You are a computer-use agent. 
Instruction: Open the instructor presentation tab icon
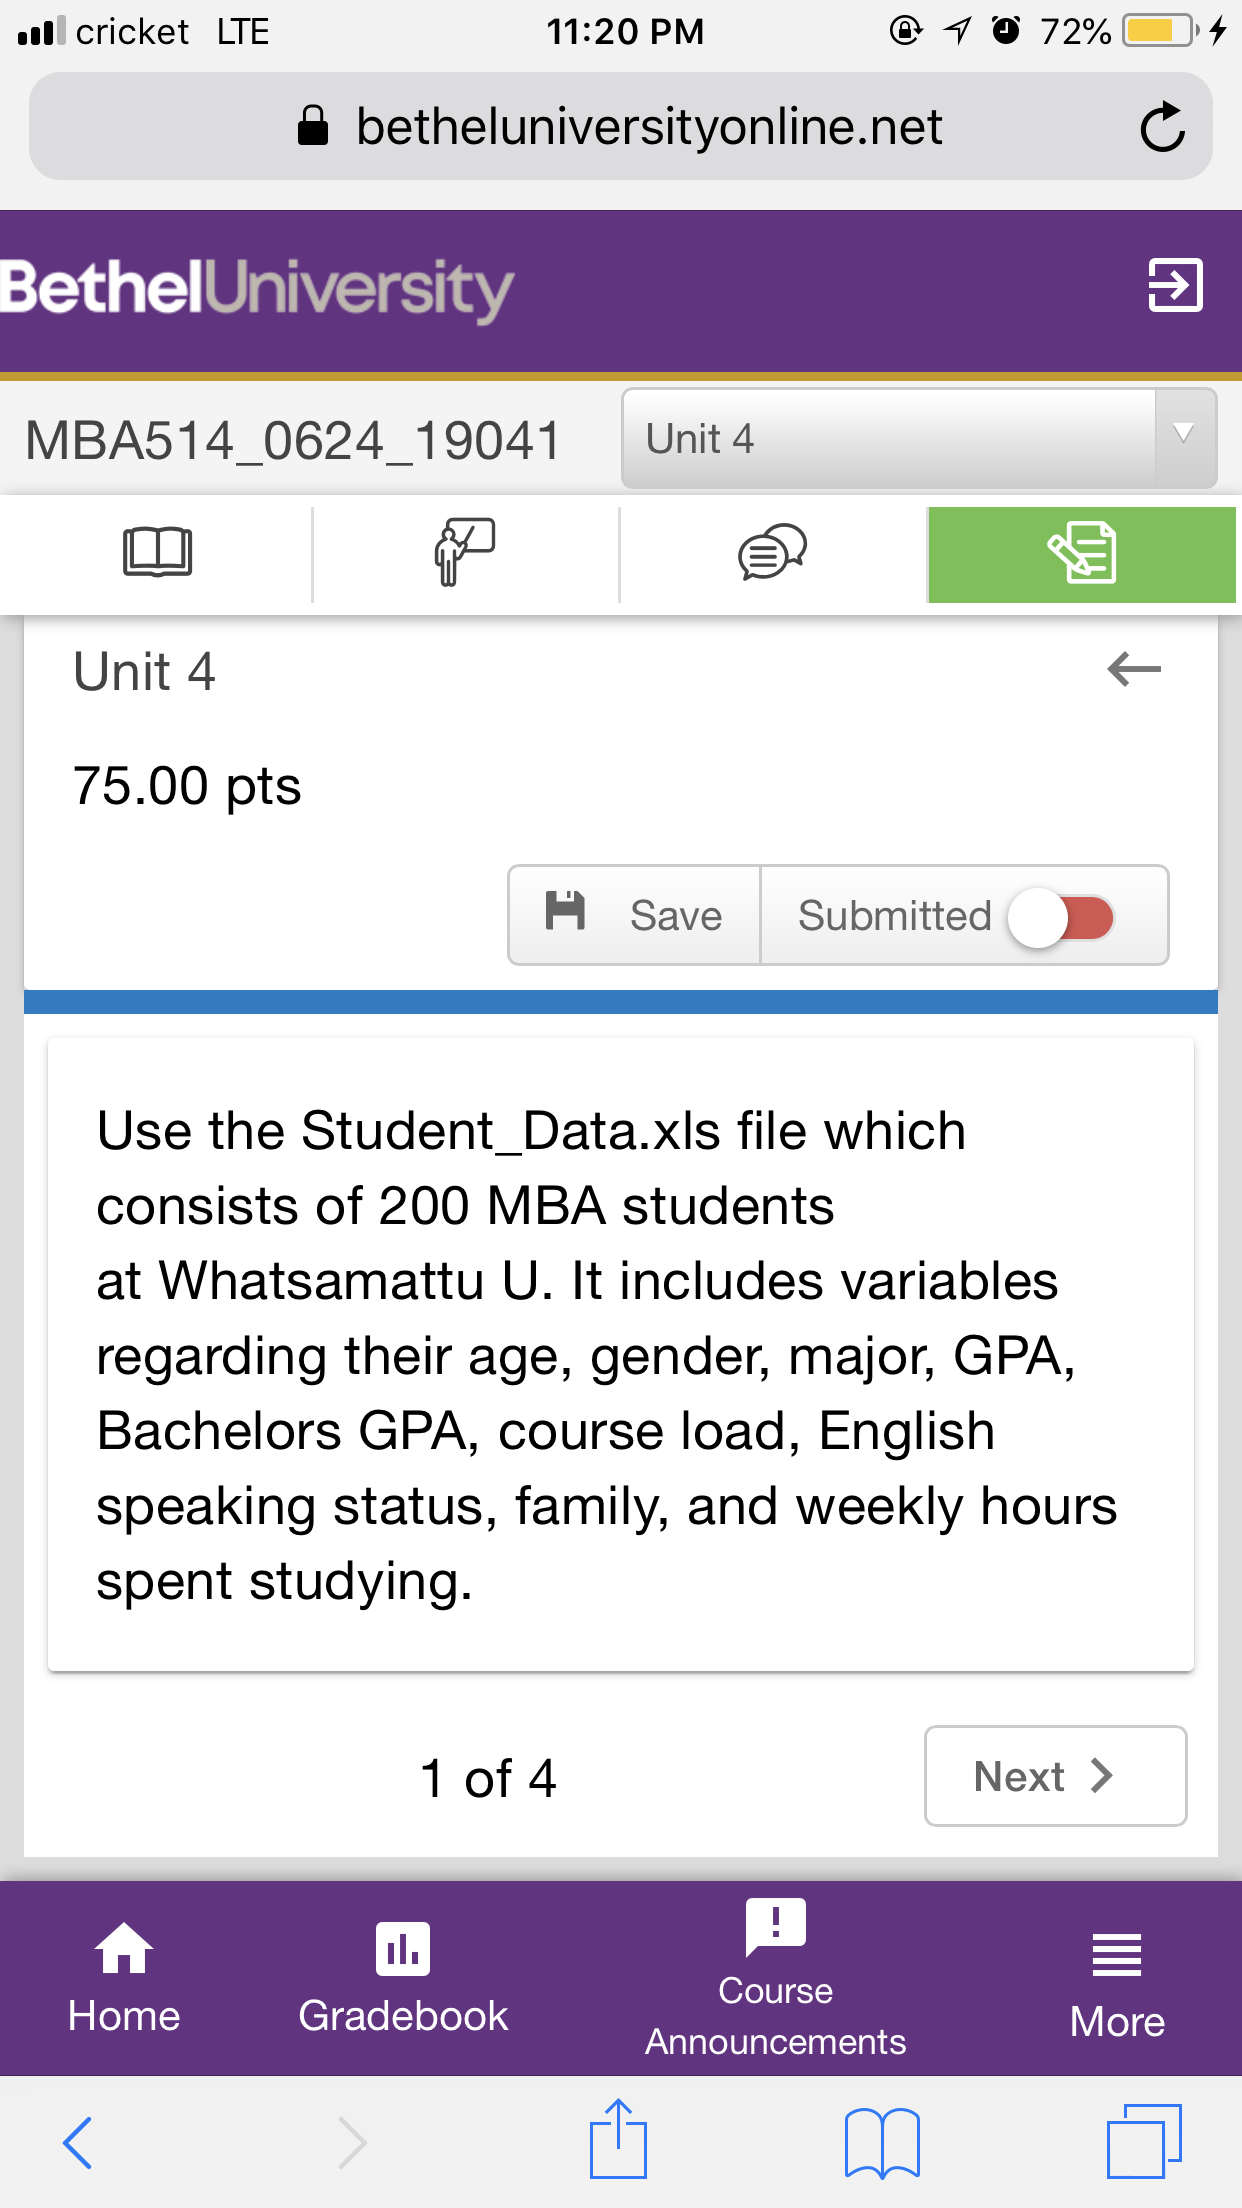coord(465,553)
